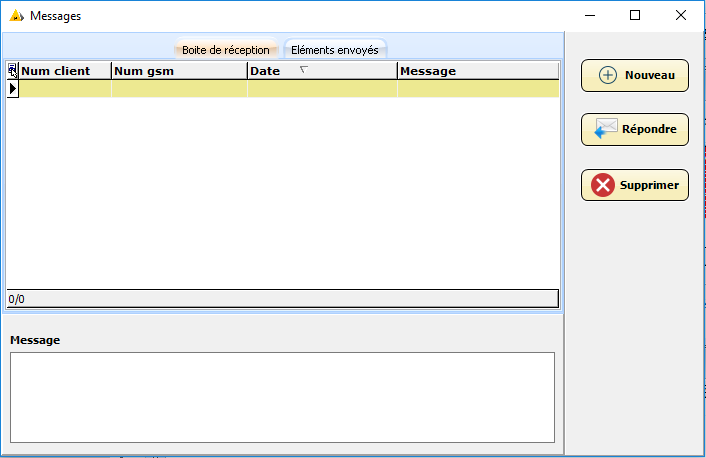Click the Message column header
The height and width of the screenshot is (458, 706).
pyautogui.click(x=477, y=71)
